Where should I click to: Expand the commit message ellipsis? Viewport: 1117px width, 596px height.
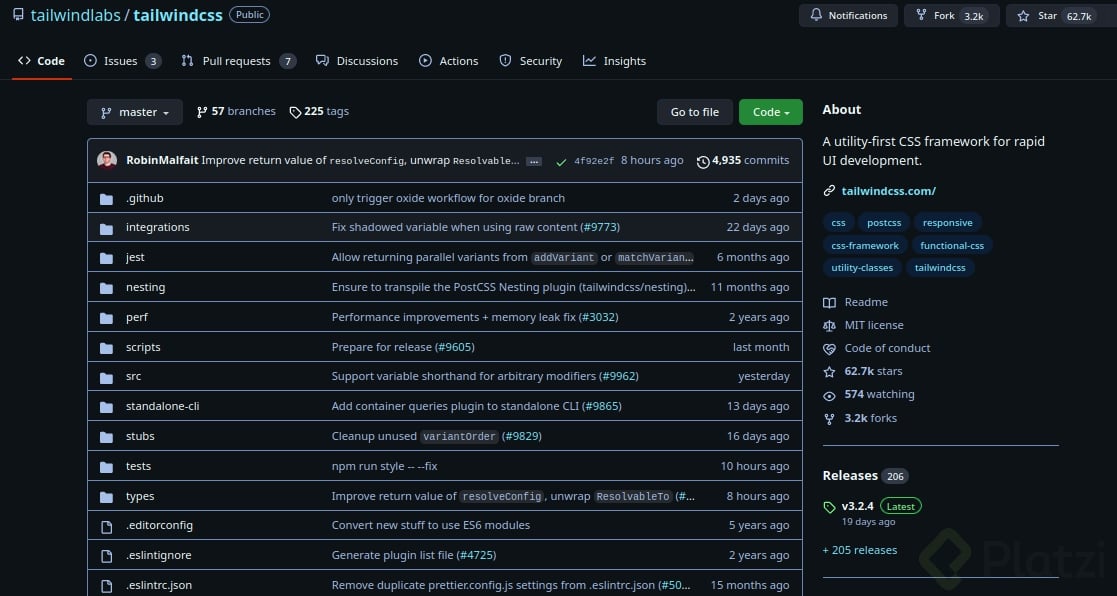click(534, 162)
